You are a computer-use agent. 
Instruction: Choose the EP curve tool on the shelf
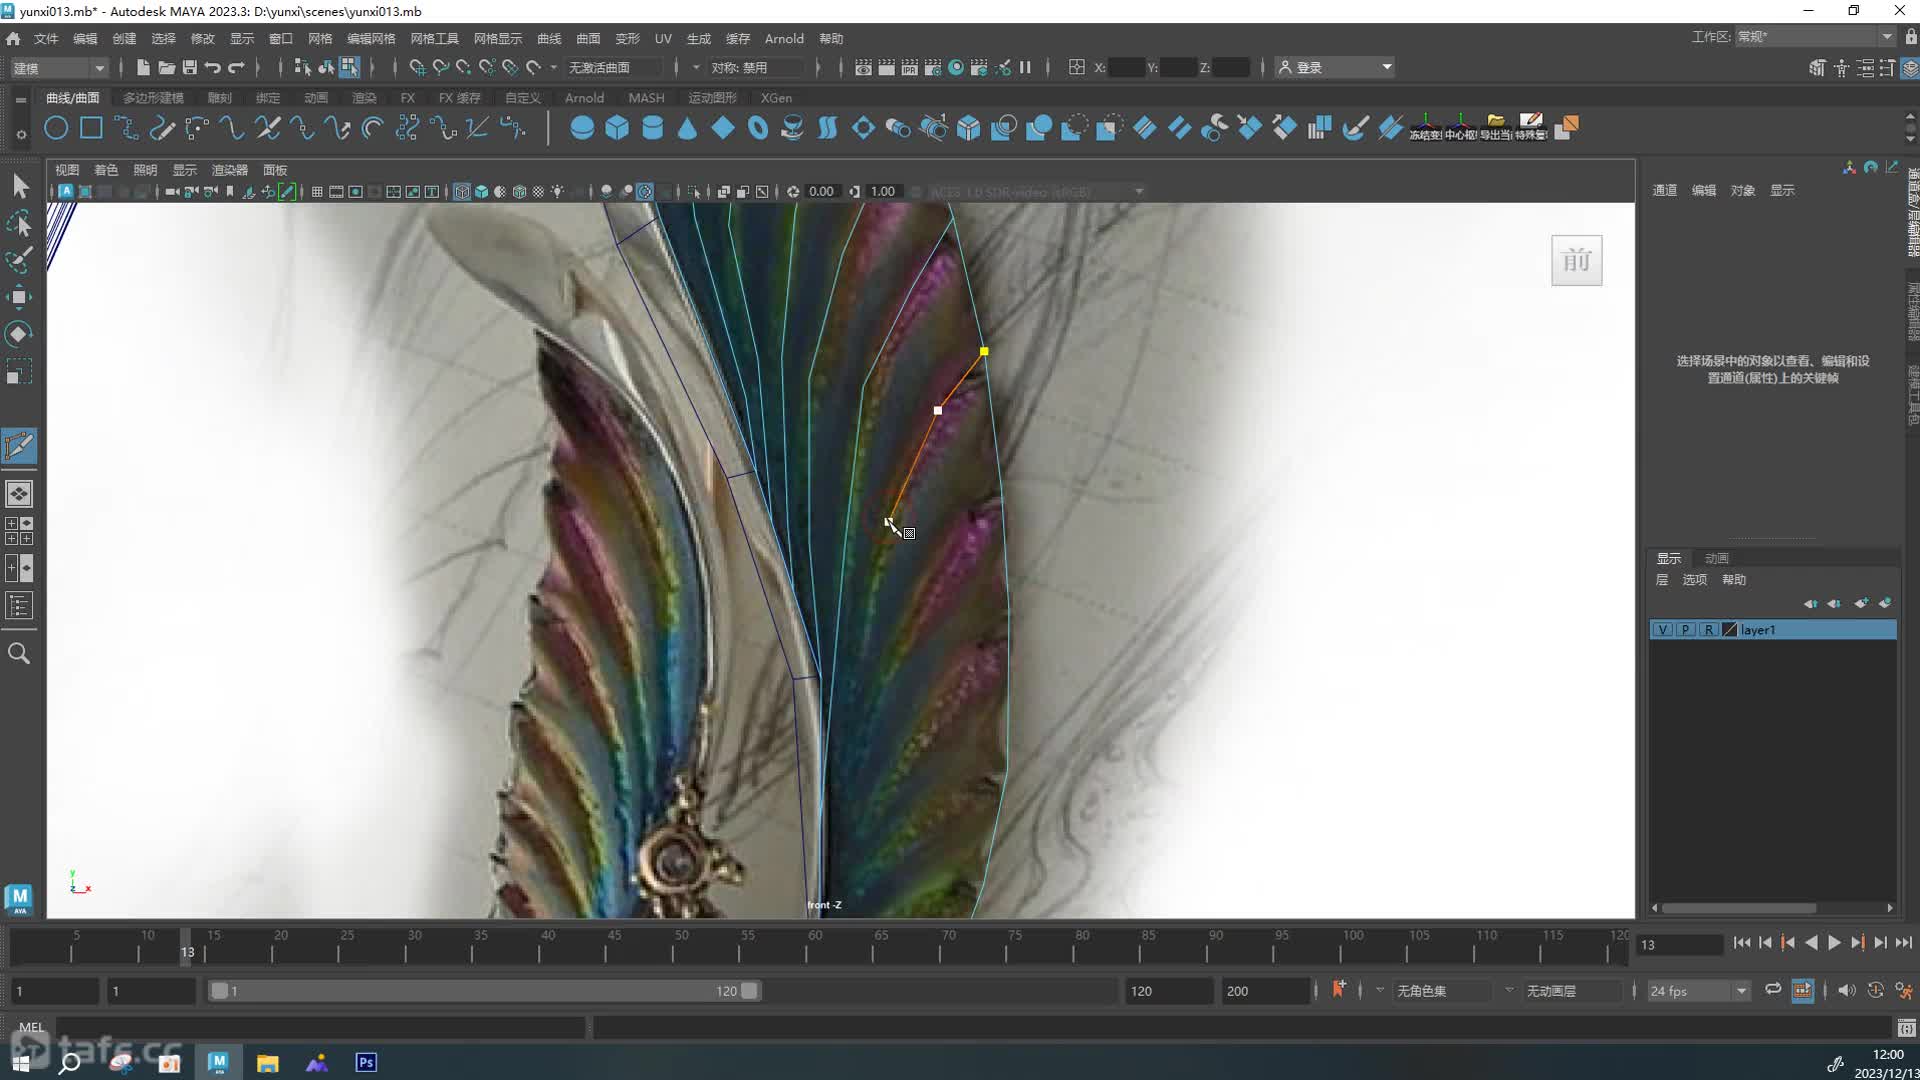126,128
